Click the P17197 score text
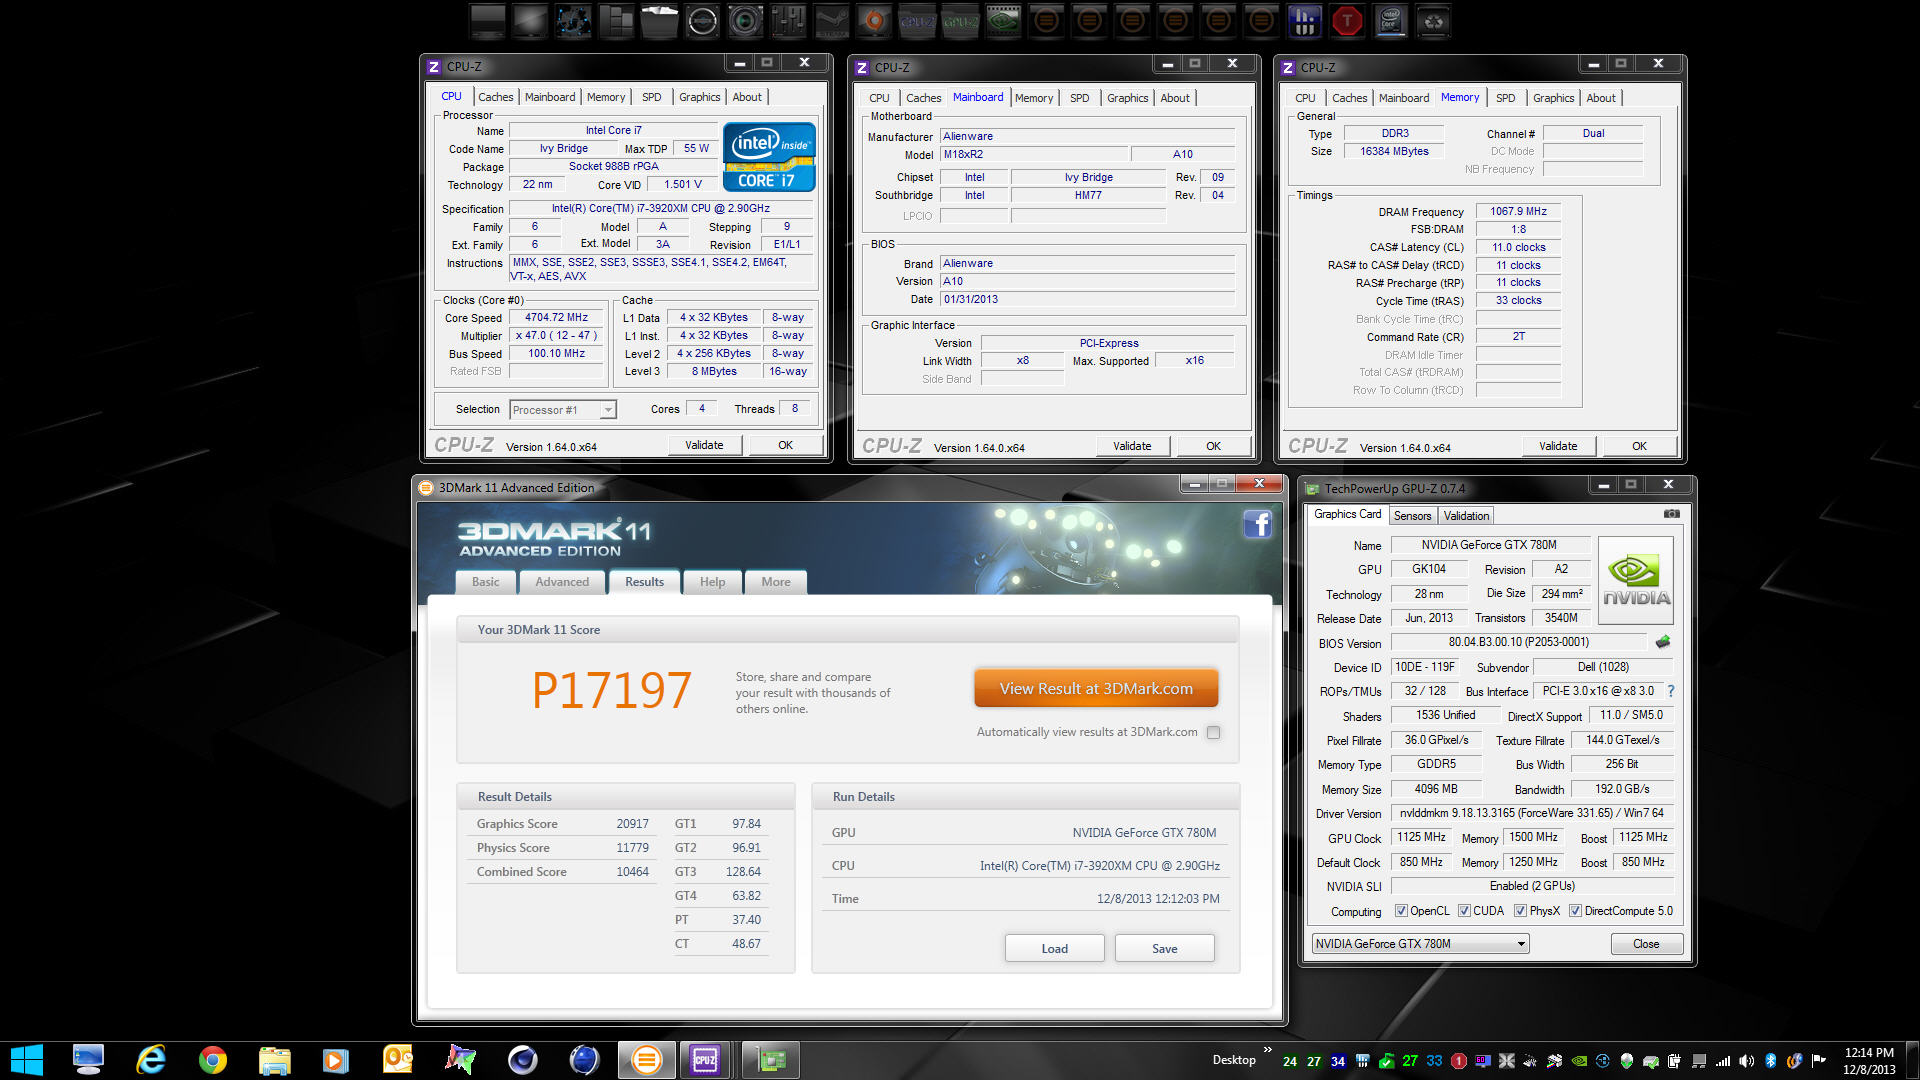The height and width of the screenshot is (1080, 1920). tap(612, 690)
